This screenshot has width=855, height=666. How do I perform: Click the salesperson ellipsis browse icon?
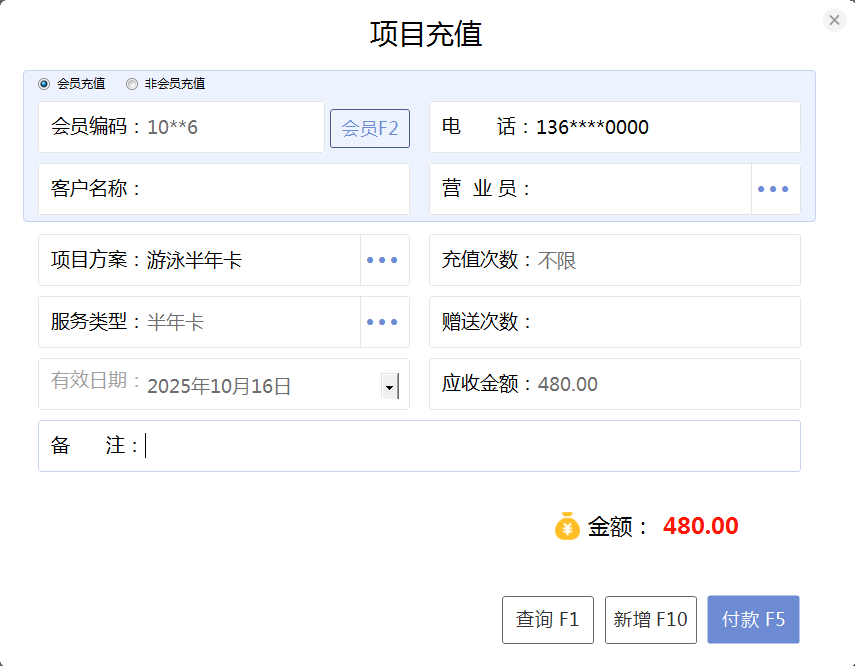tap(773, 189)
